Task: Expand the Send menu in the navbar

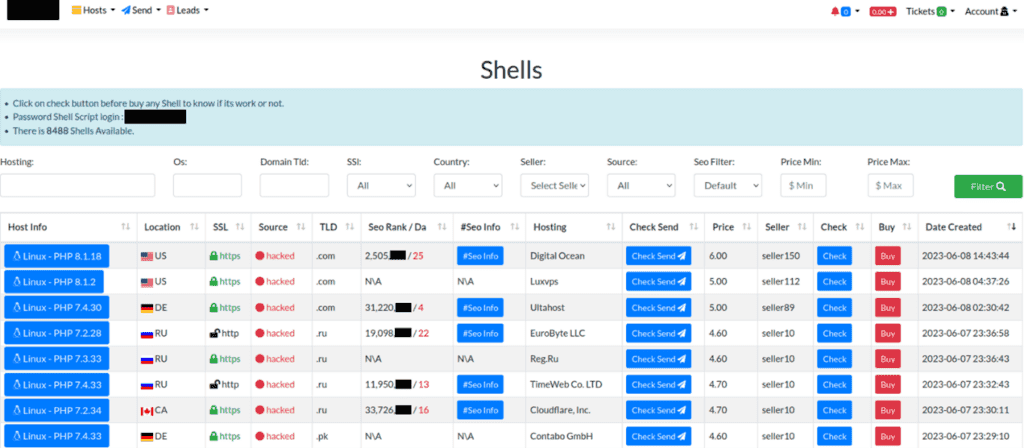Action: (x=141, y=10)
